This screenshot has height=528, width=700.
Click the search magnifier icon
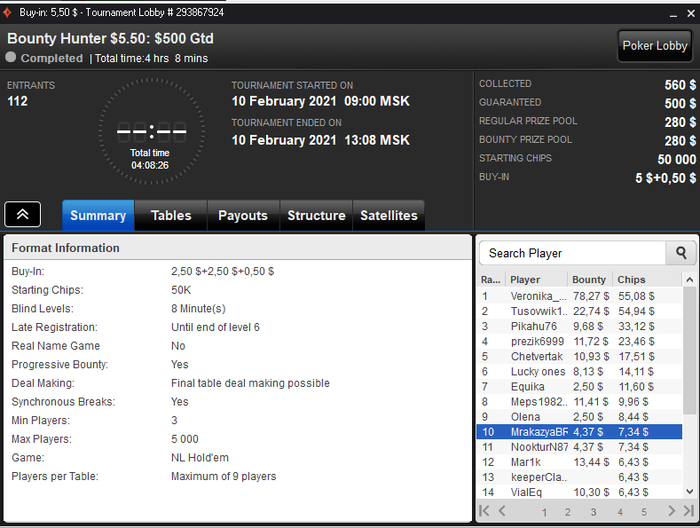[681, 253]
